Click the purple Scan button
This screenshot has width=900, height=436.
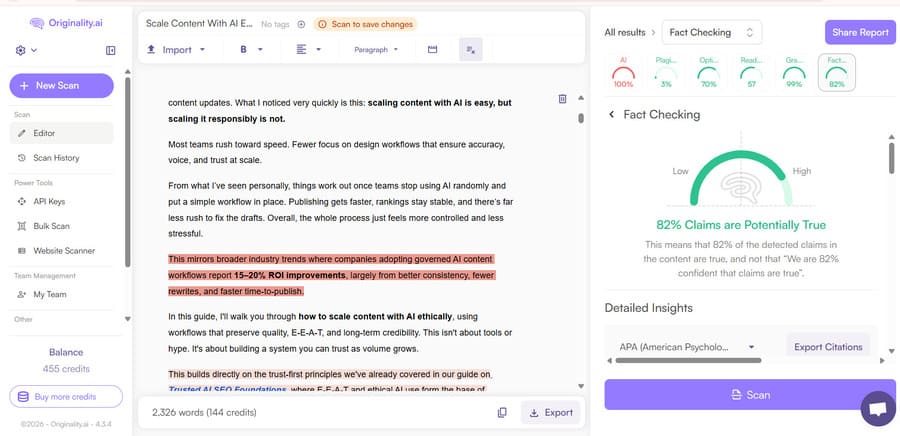pos(750,395)
